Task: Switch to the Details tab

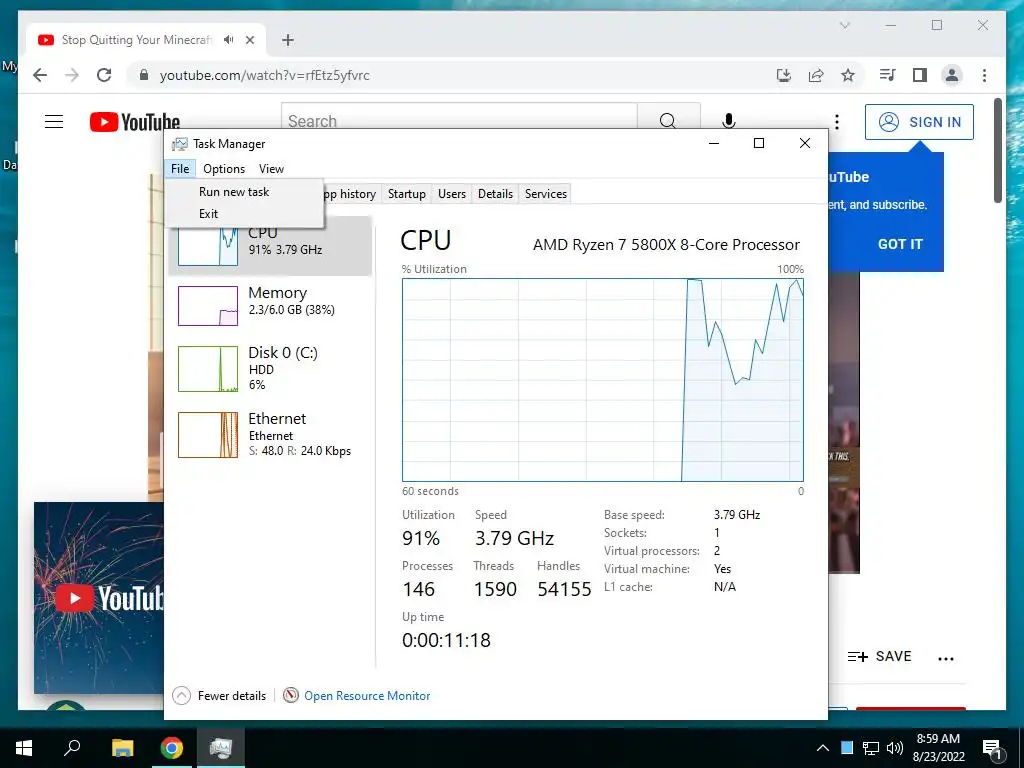Action: pyautogui.click(x=495, y=194)
